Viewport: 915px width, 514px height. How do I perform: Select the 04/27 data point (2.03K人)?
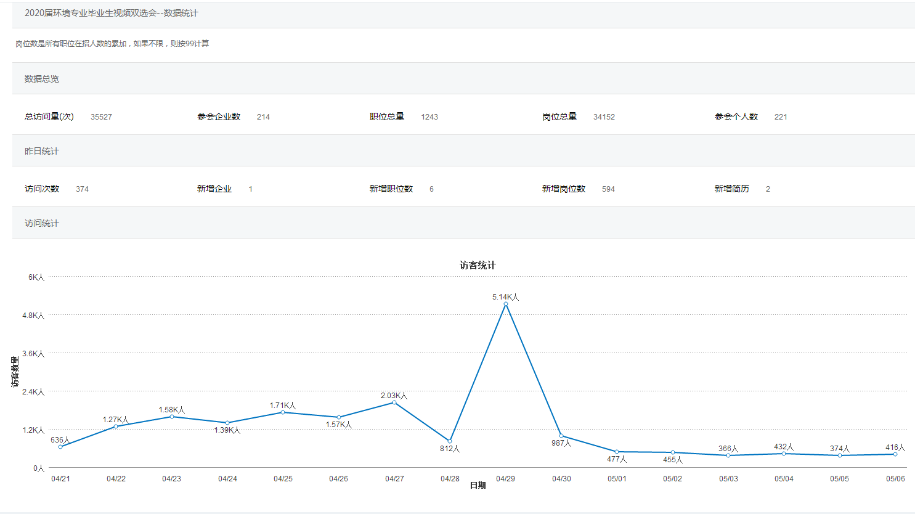tap(395, 402)
